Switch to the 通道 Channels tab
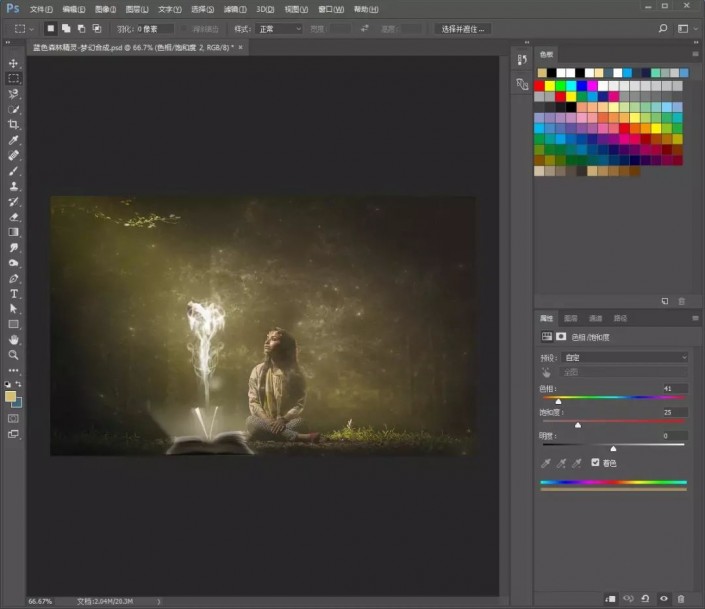The height and width of the screenshot is (609, 705). coord(595,318)
